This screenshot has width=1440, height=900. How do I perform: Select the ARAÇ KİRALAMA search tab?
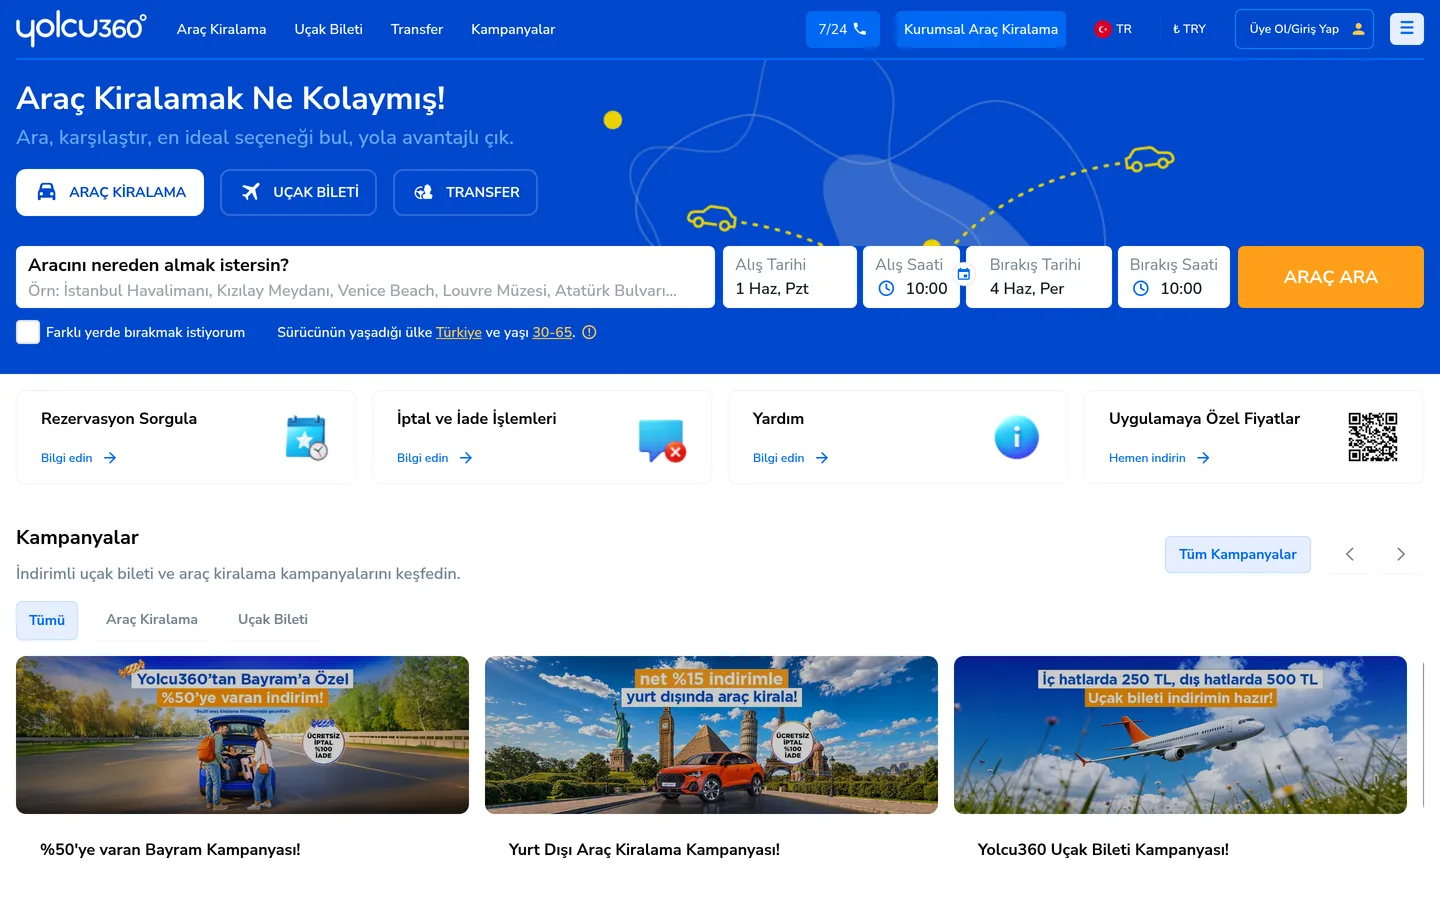[110, 192]
